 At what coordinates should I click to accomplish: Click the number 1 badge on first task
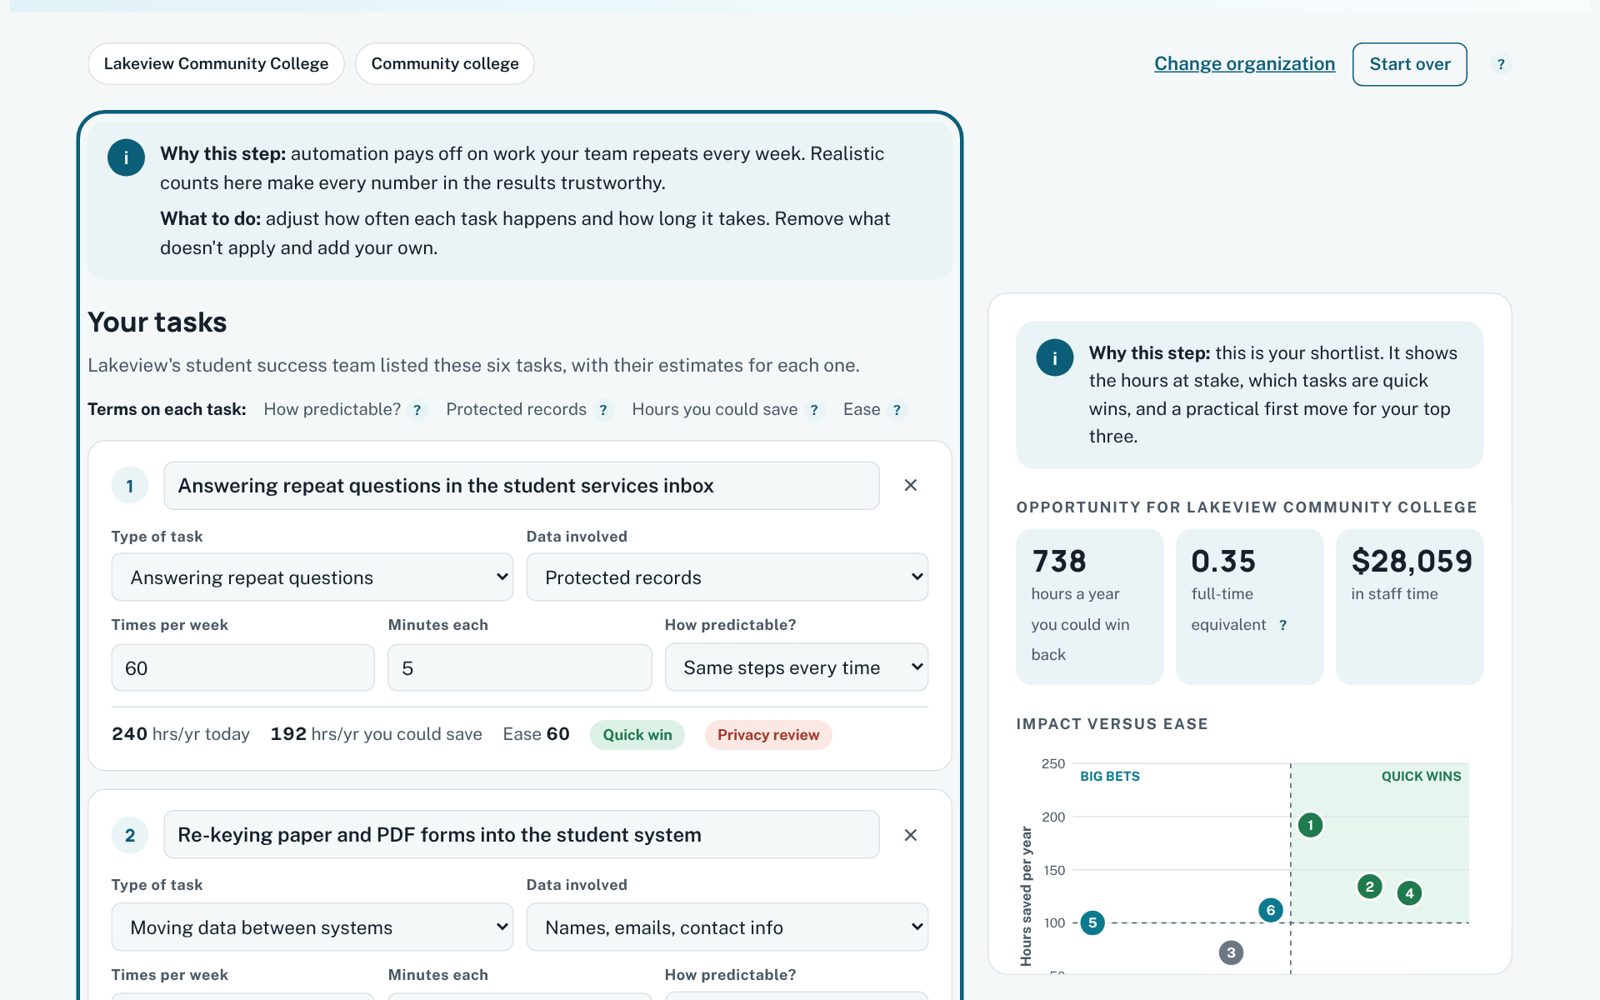tap(130, 486)
